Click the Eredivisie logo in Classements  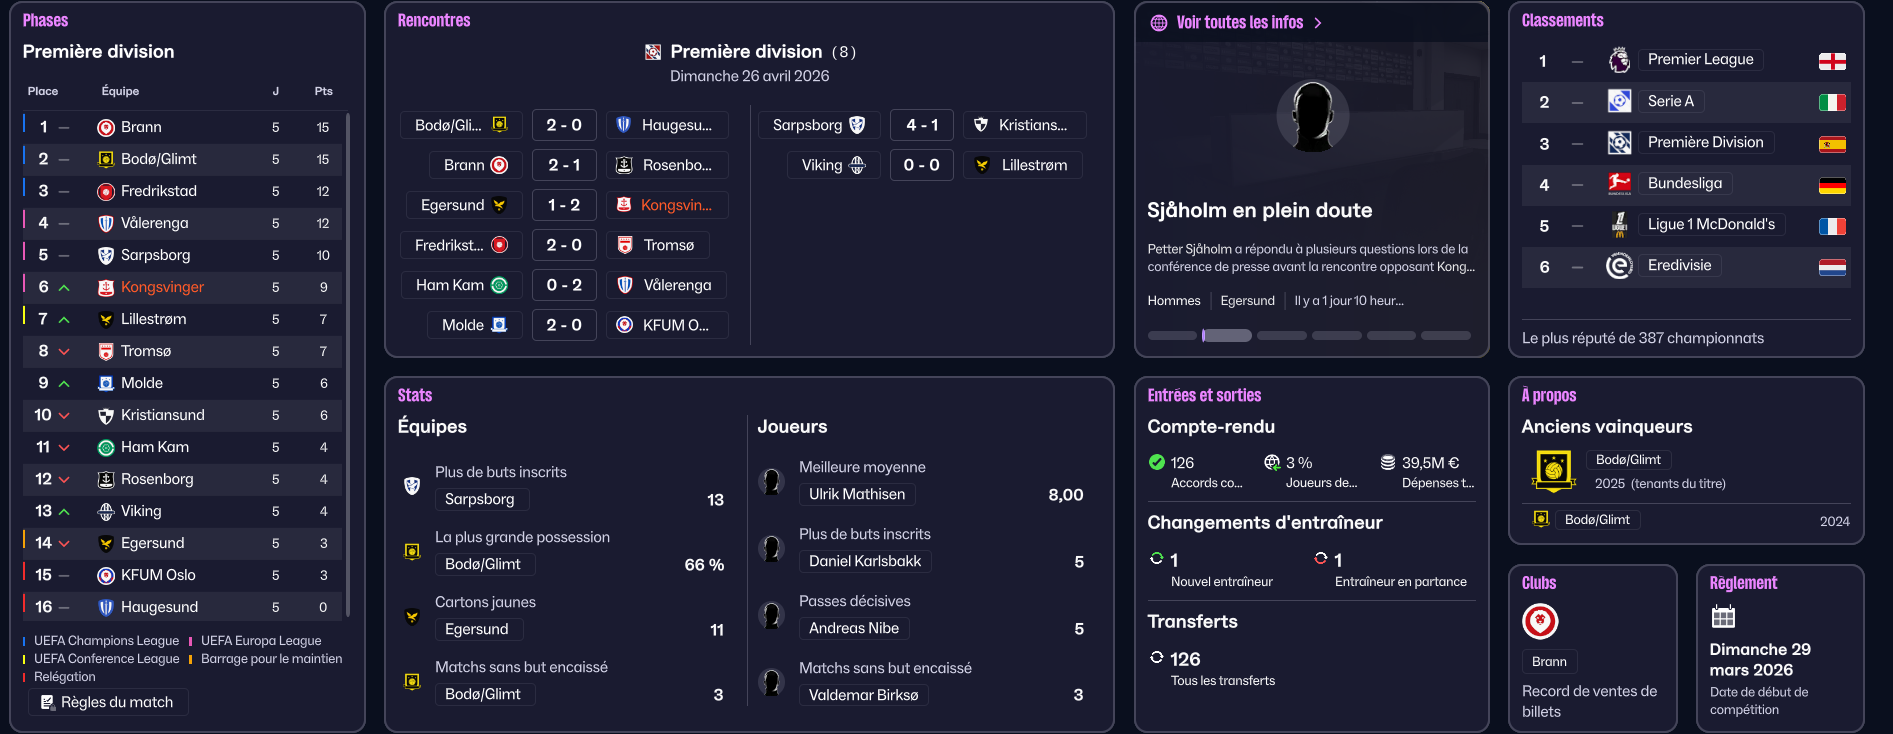click(1619, 266)
